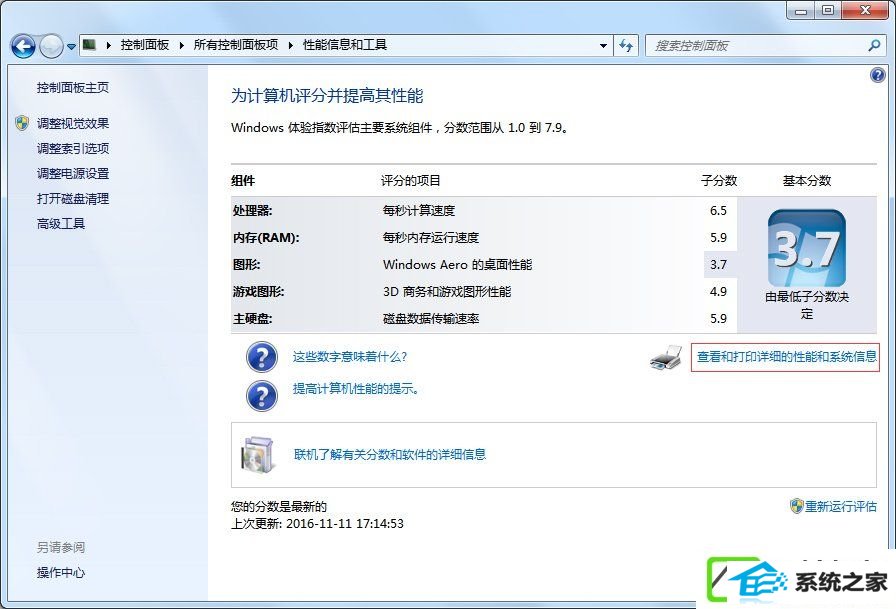Click the 处理器 row label
Screen dimensions: 896x609
pos(253,211)
